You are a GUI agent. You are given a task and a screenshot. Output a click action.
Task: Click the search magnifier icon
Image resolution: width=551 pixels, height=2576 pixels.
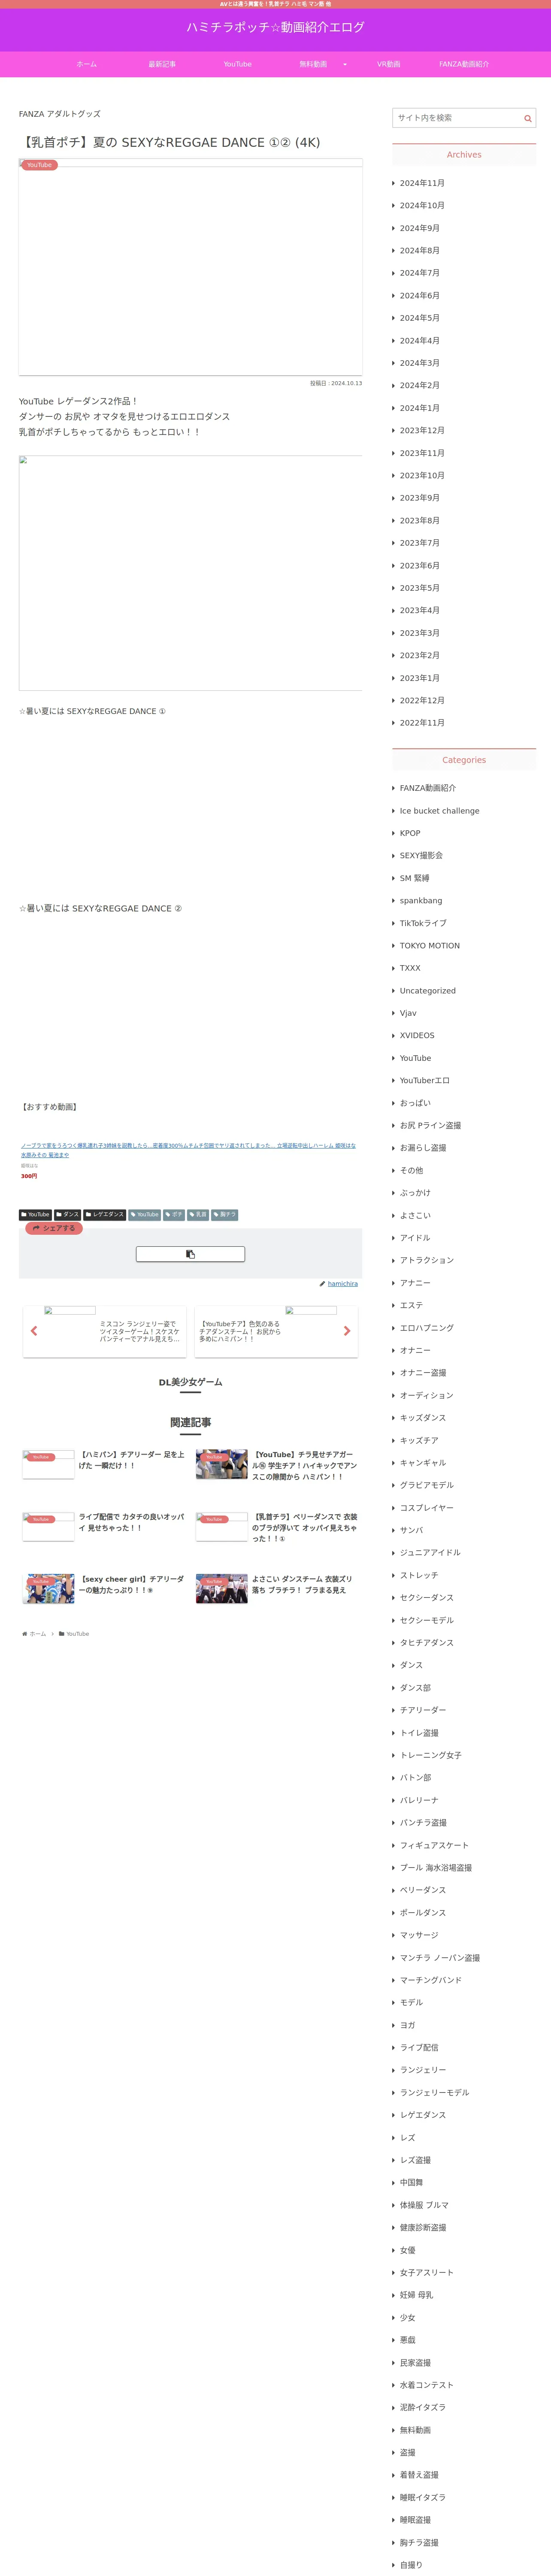[527, 118]
